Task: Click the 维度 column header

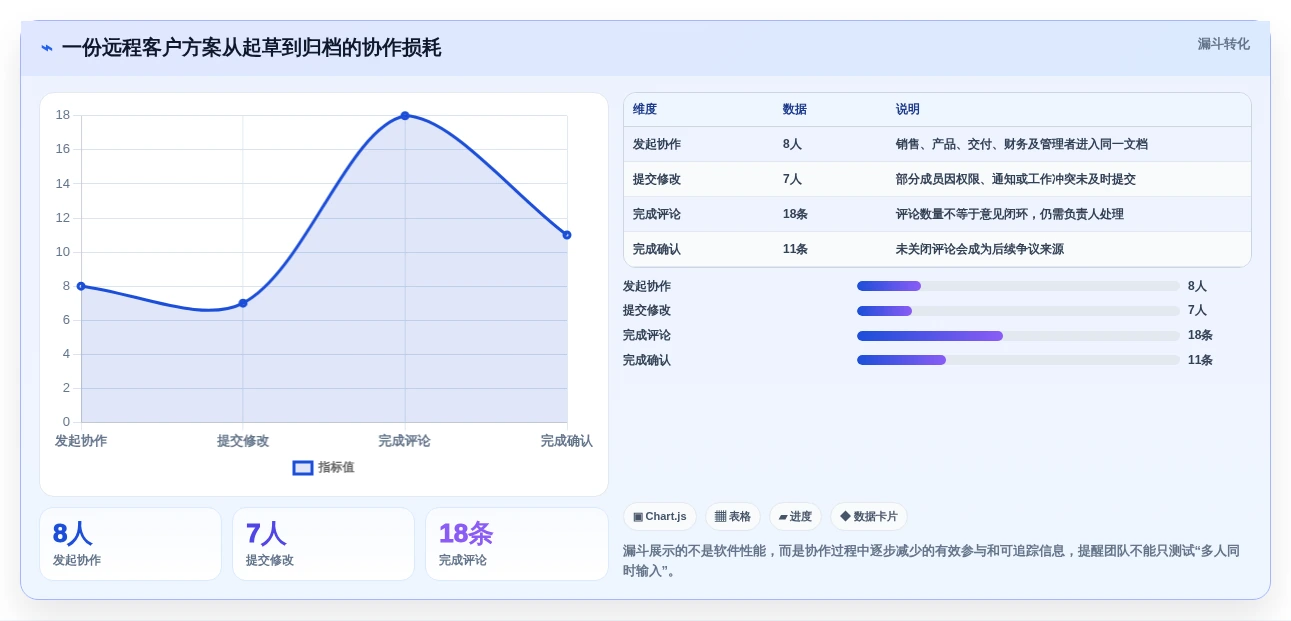Action: coord(645,110)
